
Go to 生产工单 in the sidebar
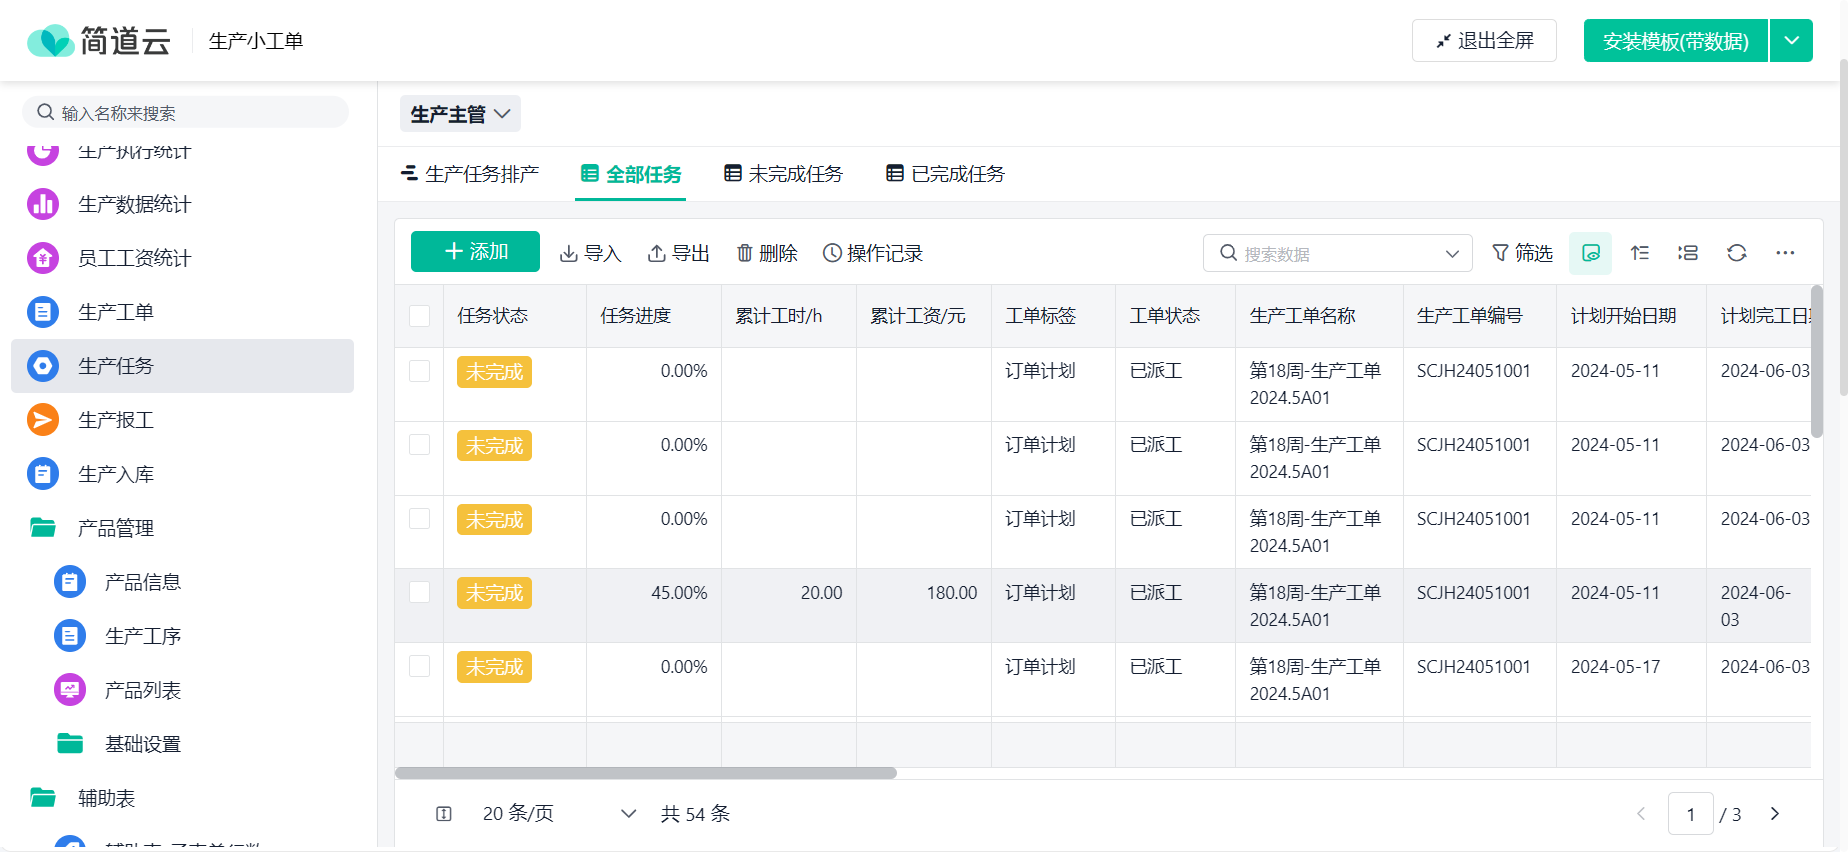coord(182,312)
